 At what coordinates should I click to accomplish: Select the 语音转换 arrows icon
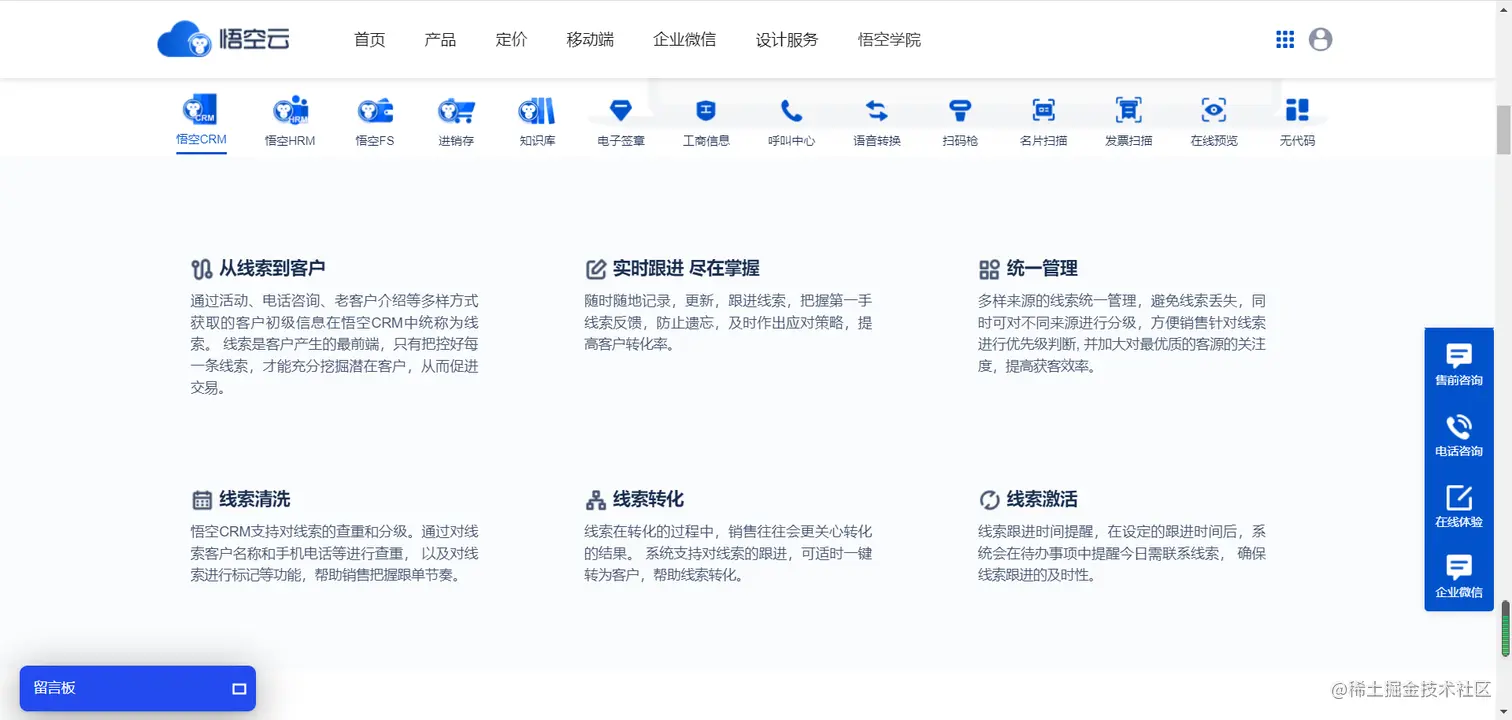point(877,110)
